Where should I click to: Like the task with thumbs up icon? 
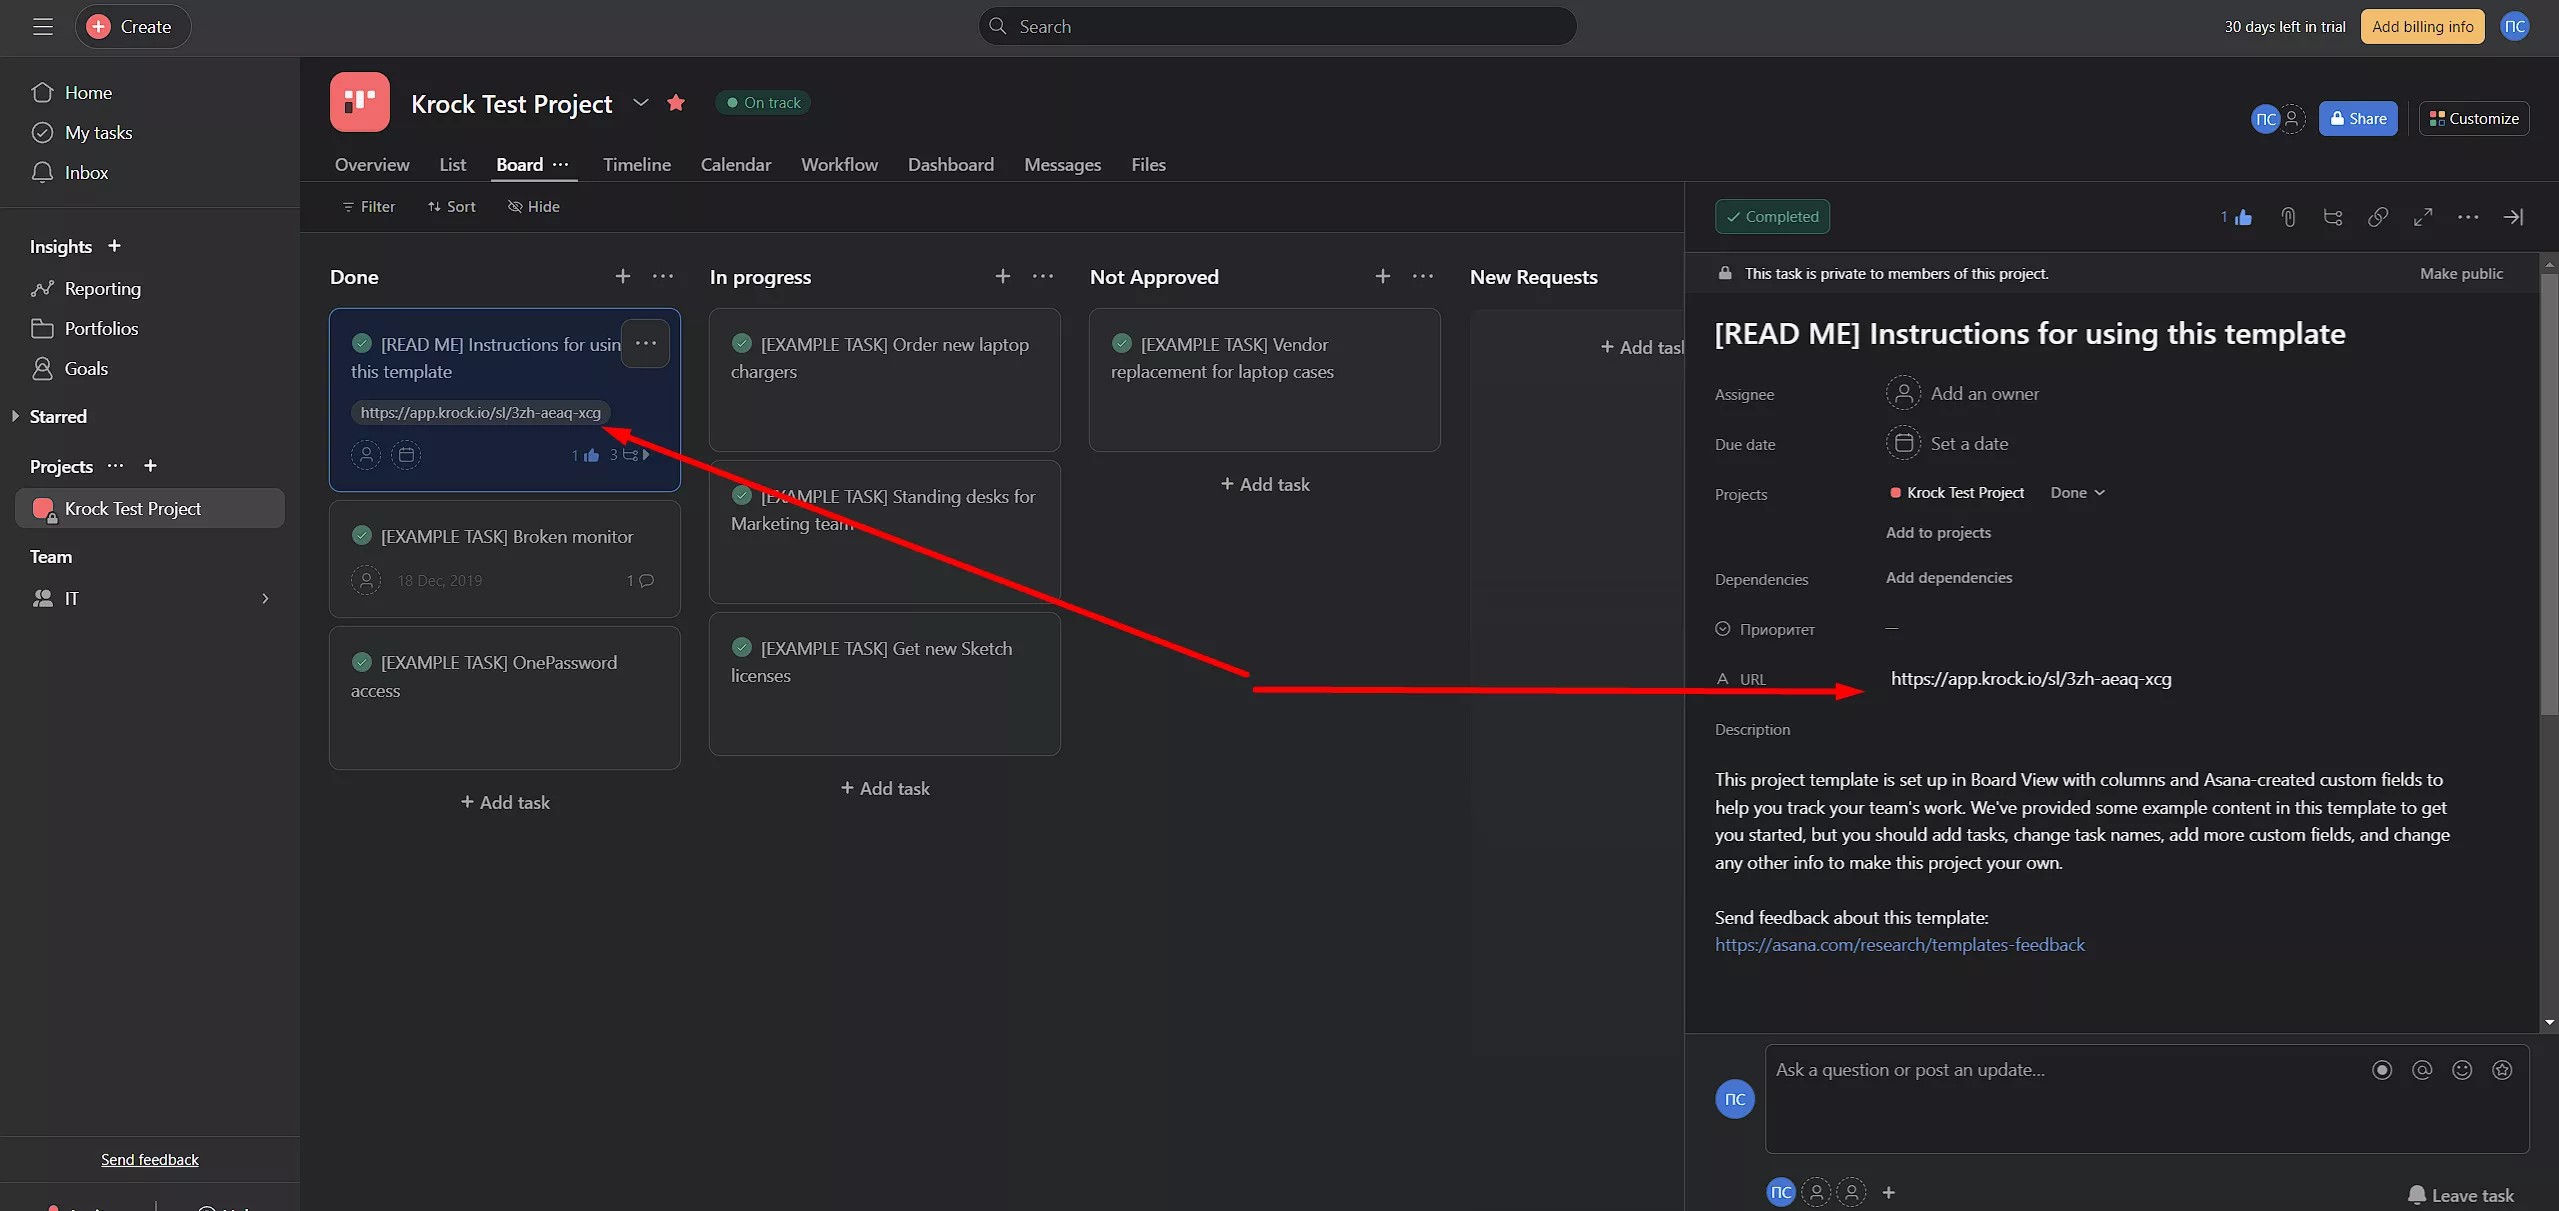[x=2243, y=218]
